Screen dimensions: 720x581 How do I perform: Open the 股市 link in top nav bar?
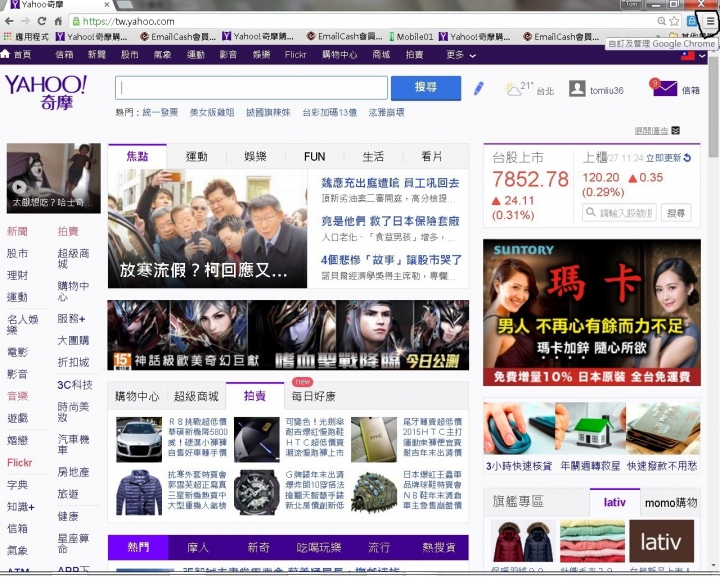coord(129,55)
